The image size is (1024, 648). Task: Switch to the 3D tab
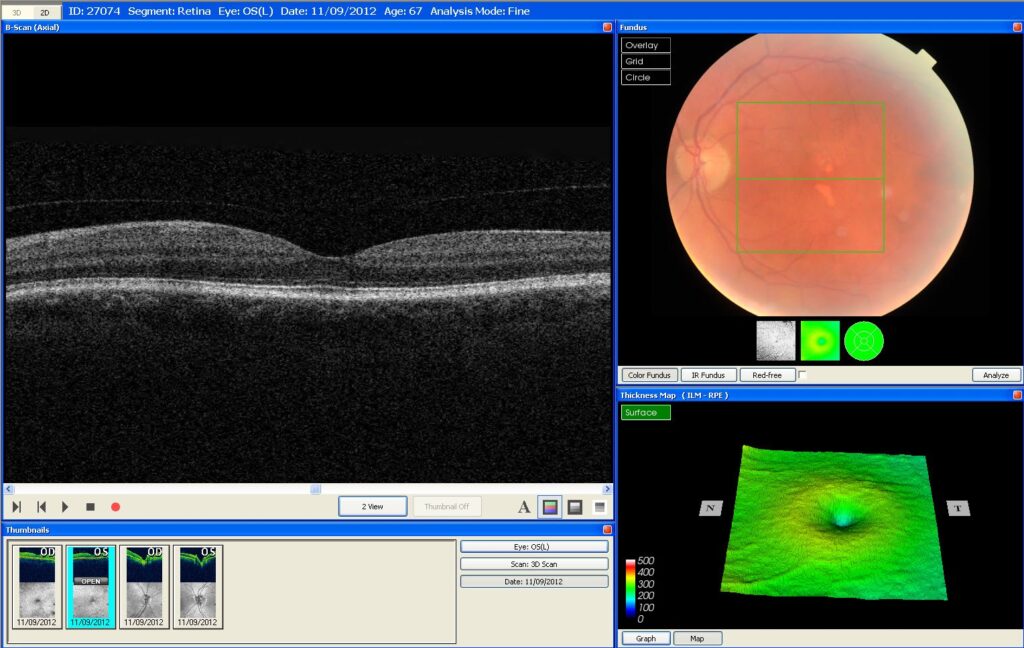17,12
